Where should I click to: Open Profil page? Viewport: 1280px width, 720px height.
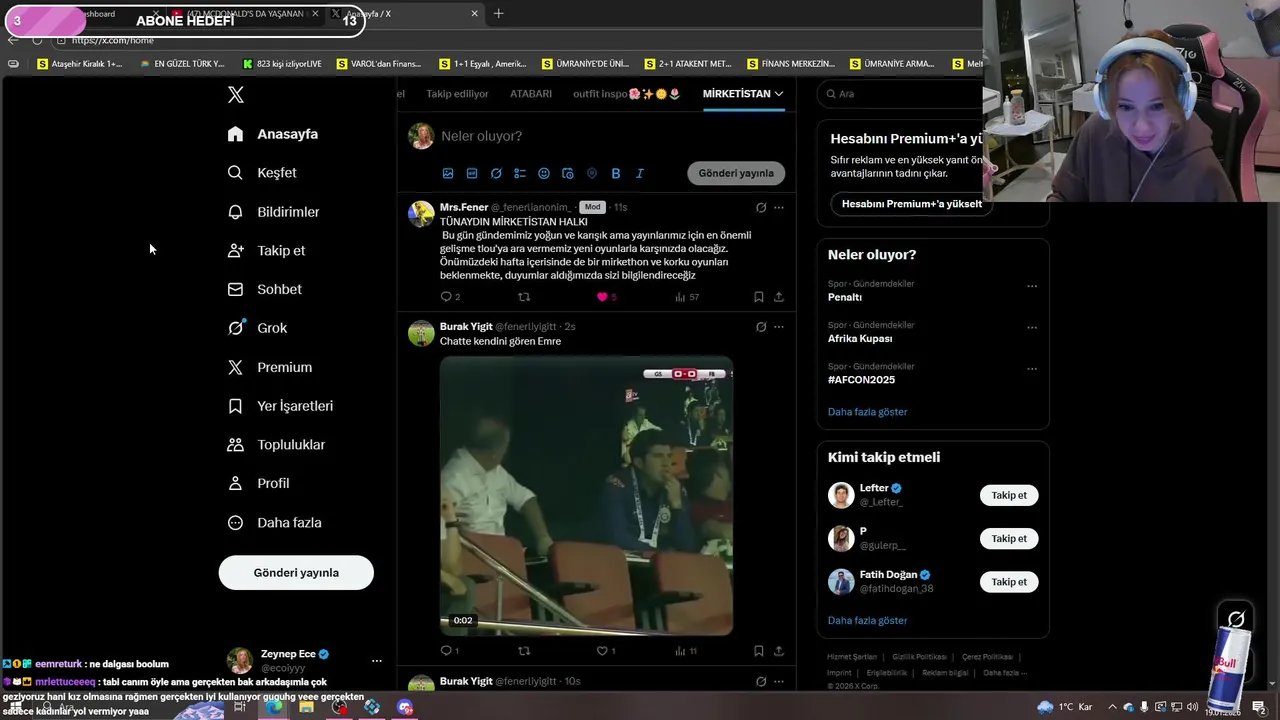259,483
